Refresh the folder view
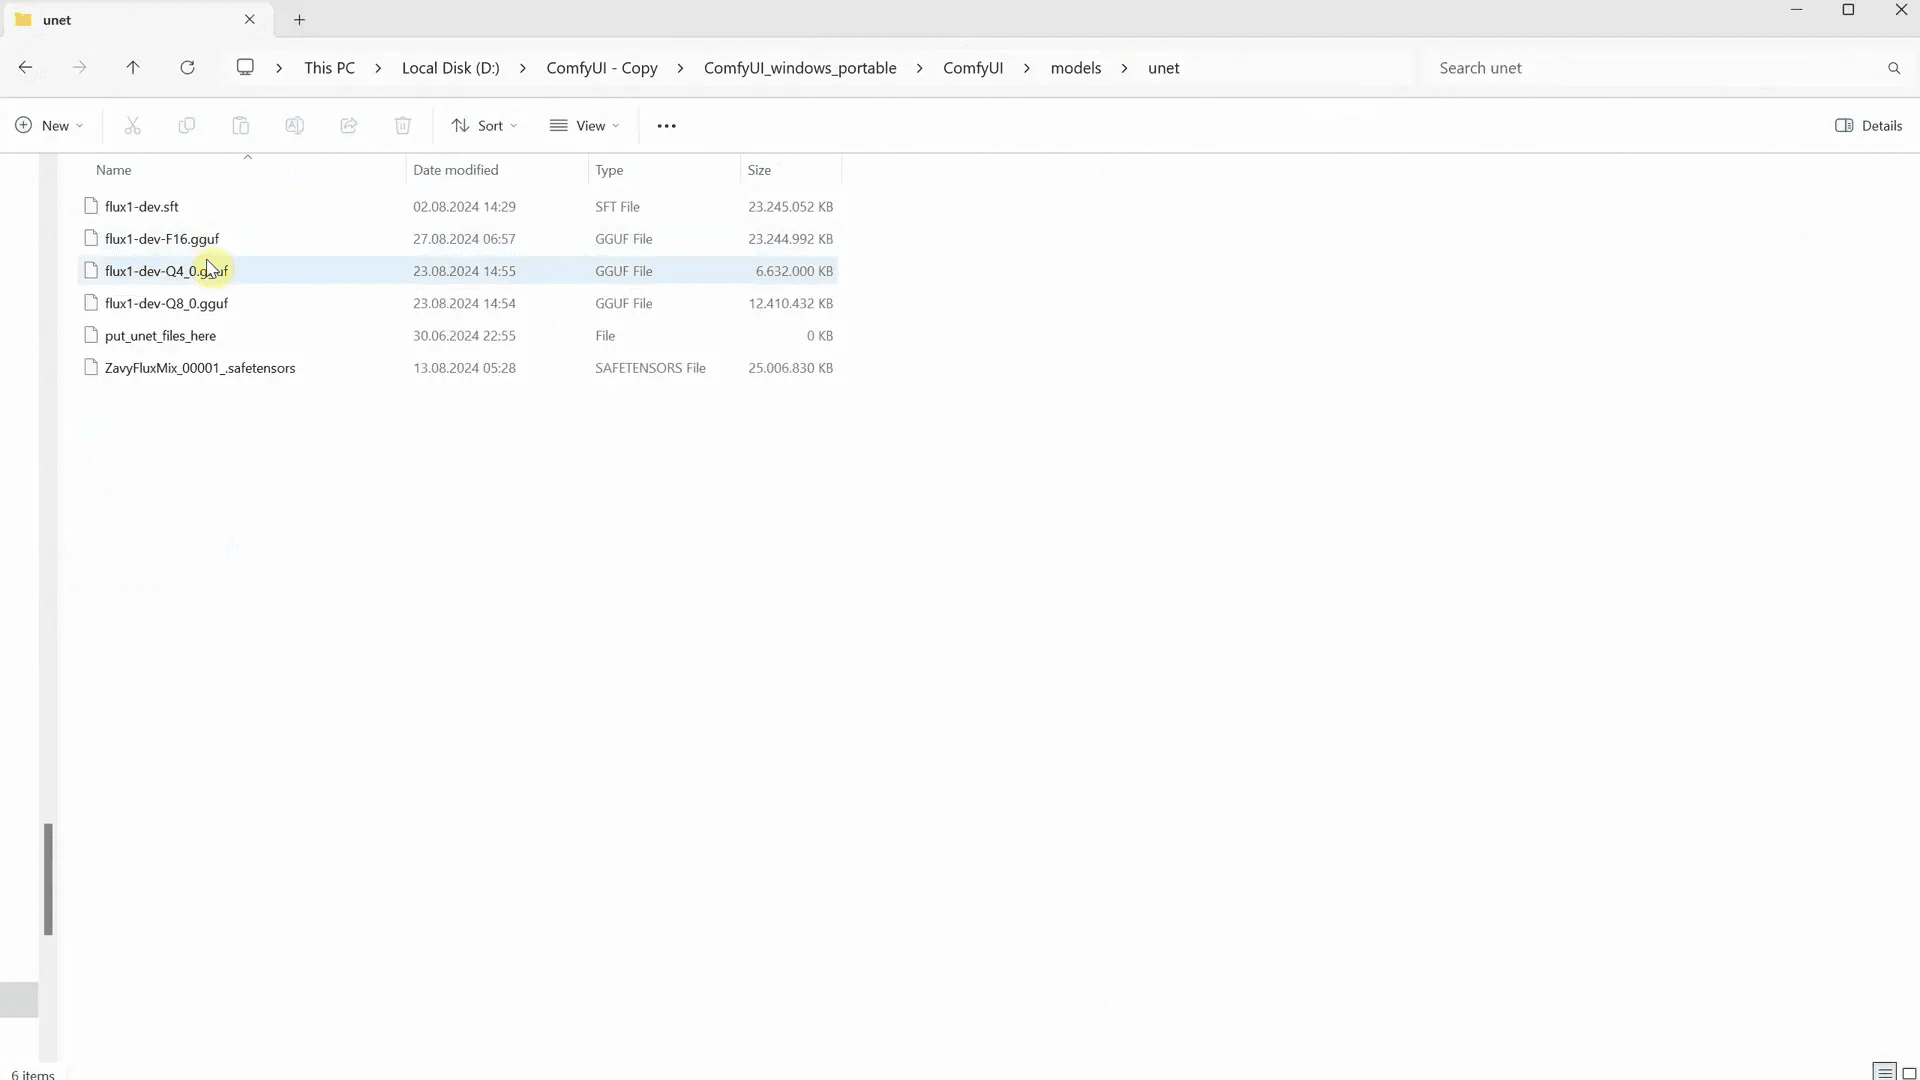 (187, 67)
